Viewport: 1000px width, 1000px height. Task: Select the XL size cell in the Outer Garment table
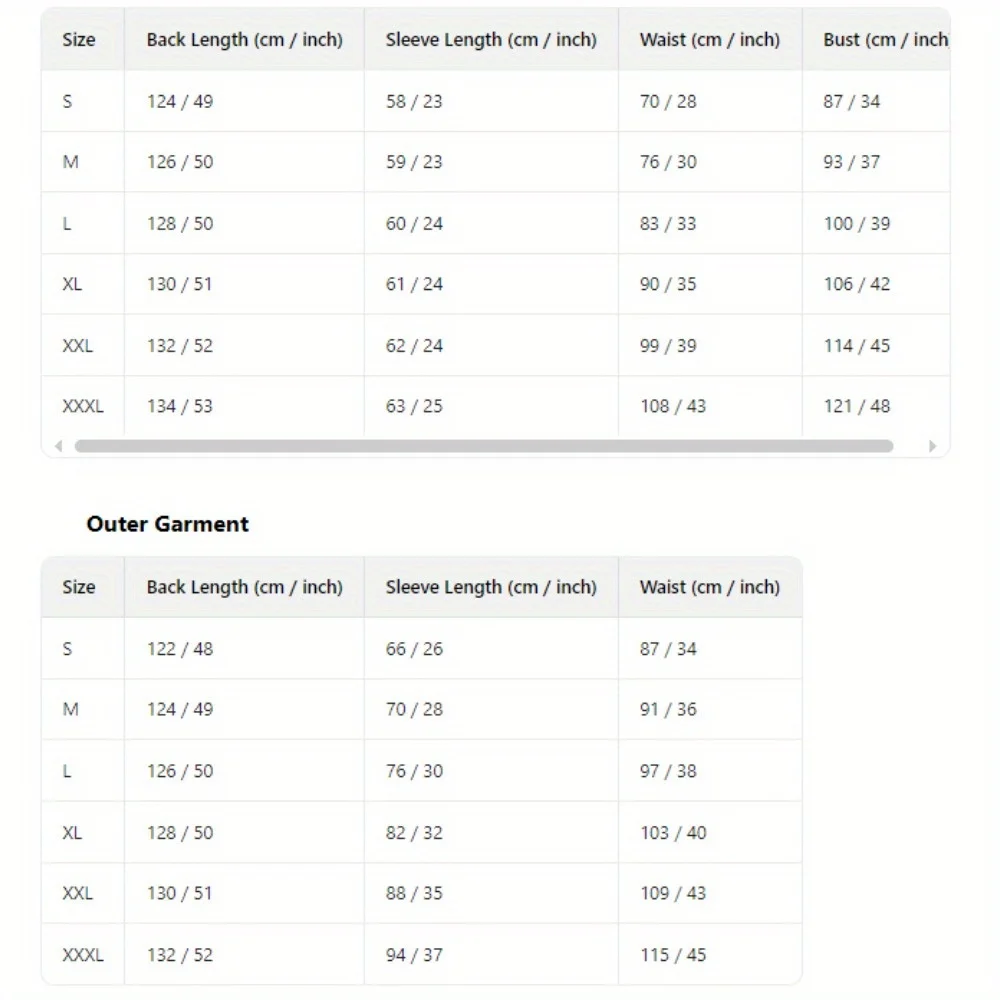(72, 833)
